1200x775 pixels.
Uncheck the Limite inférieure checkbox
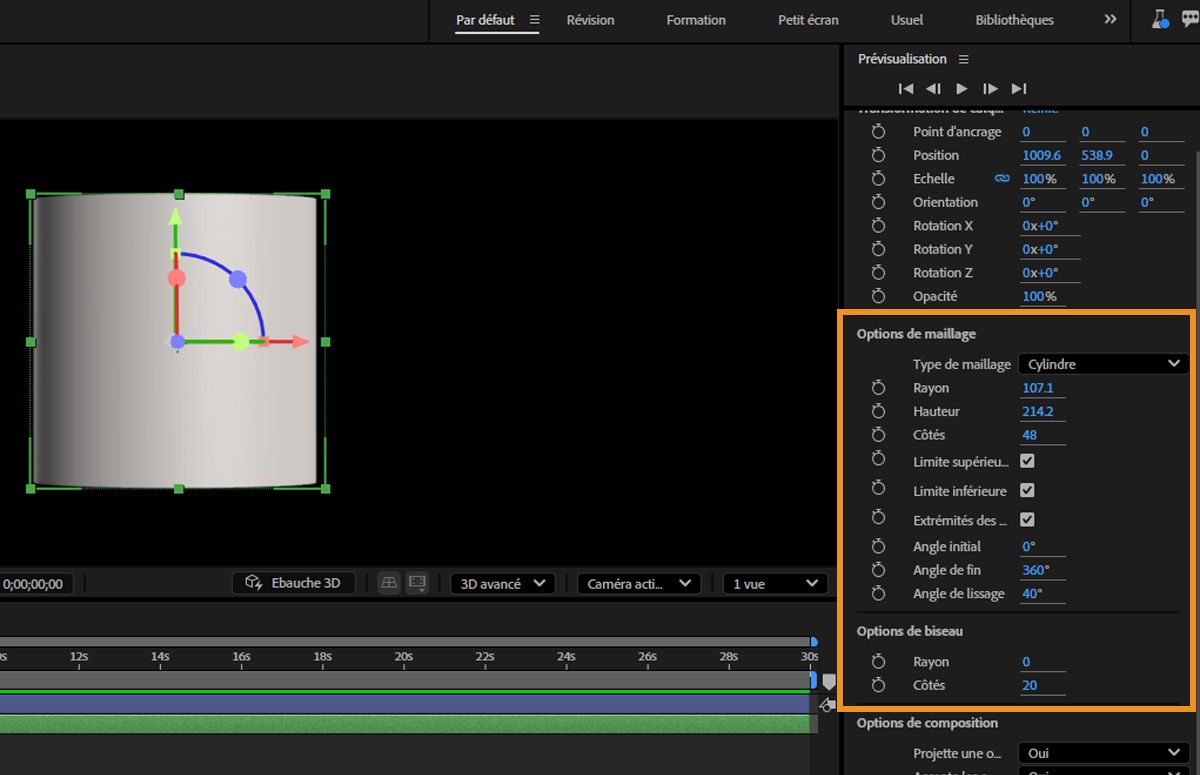pyautogui.click(x=1027, y=491)
